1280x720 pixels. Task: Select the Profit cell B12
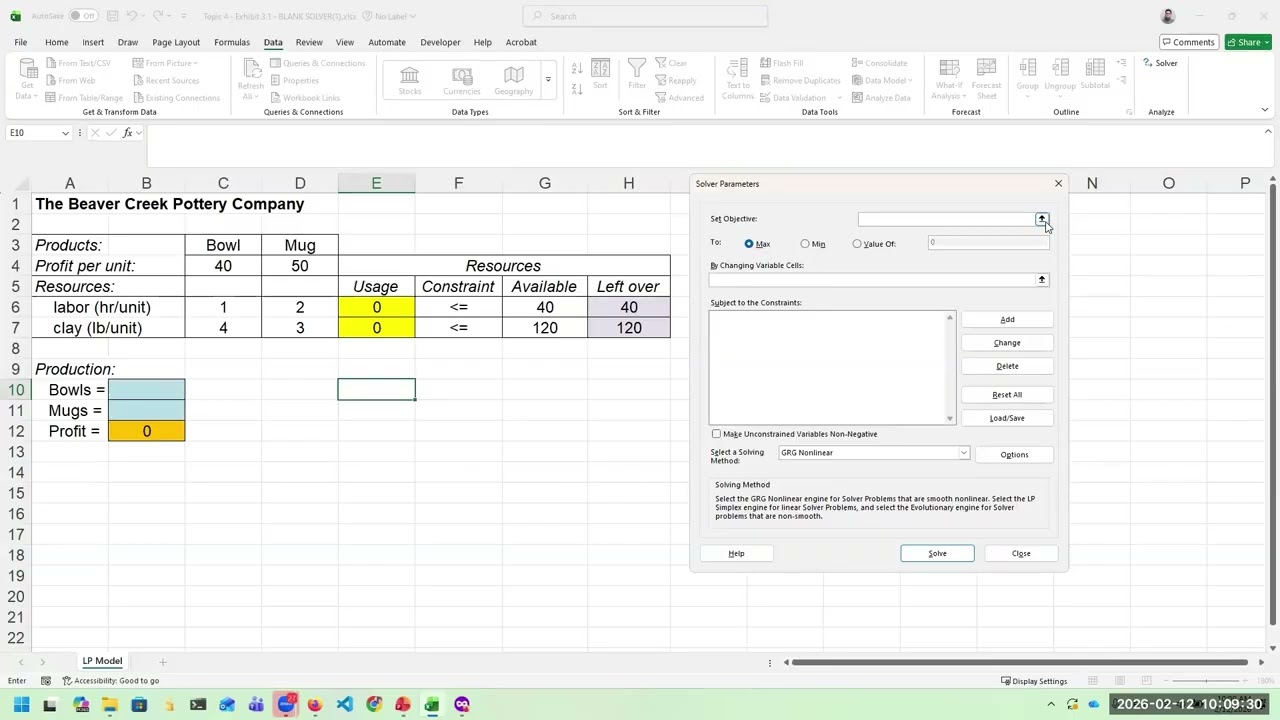click(x=146, y=431)
